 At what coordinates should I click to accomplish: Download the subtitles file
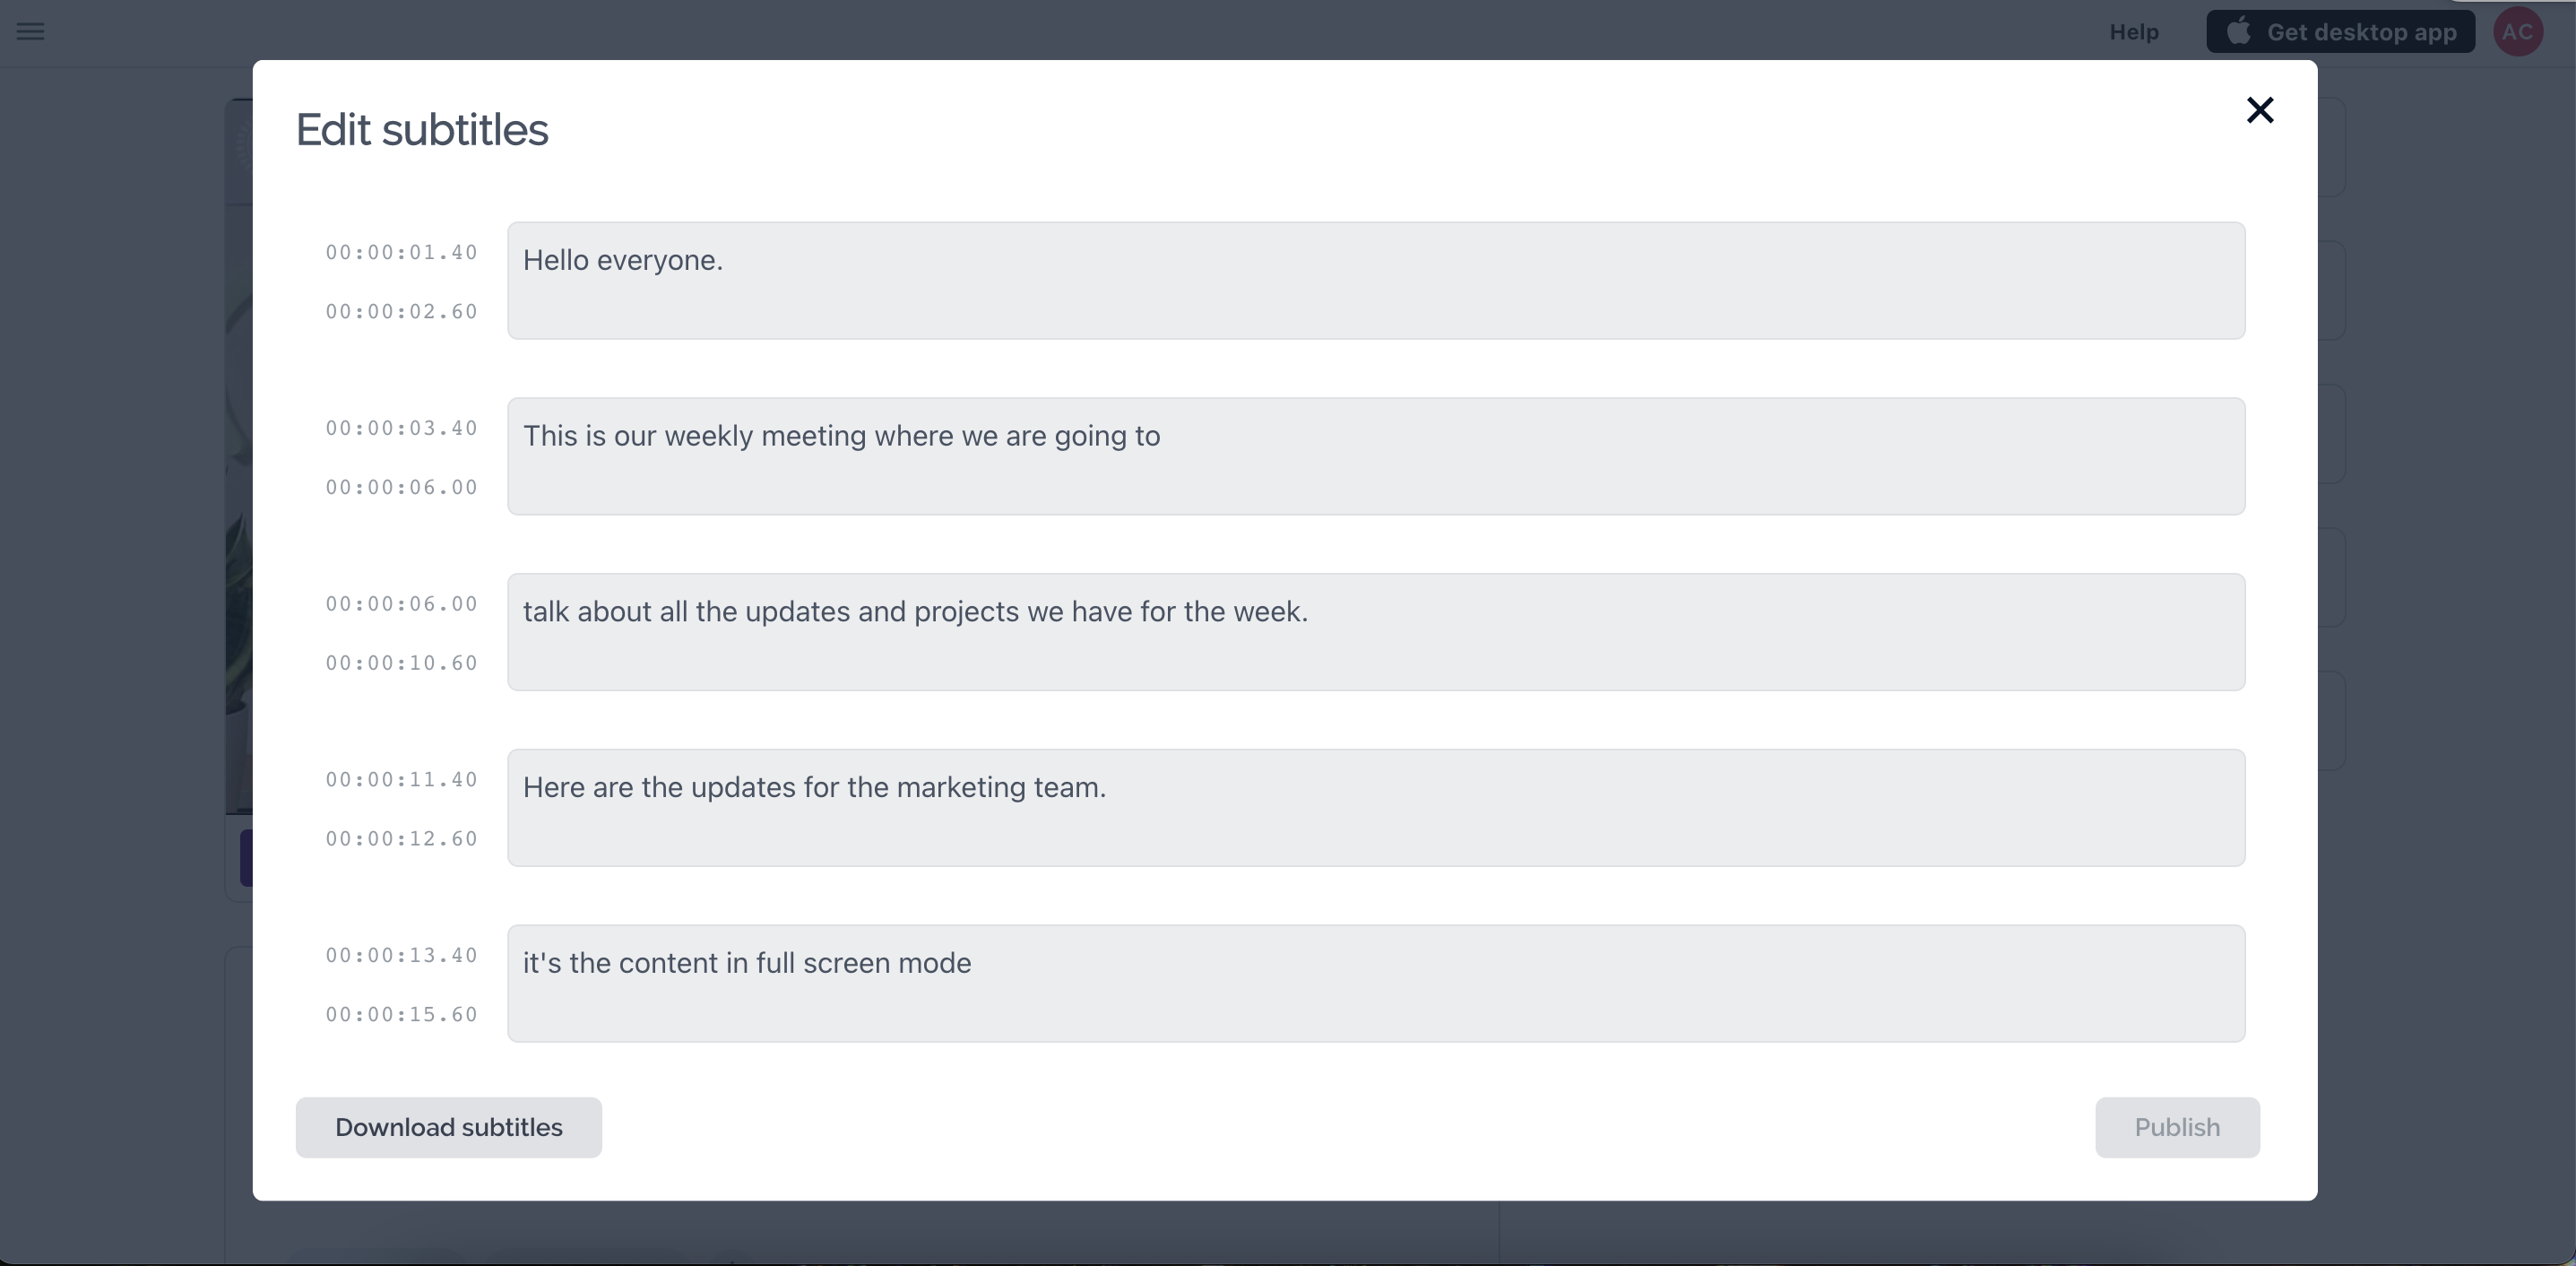448,1127
